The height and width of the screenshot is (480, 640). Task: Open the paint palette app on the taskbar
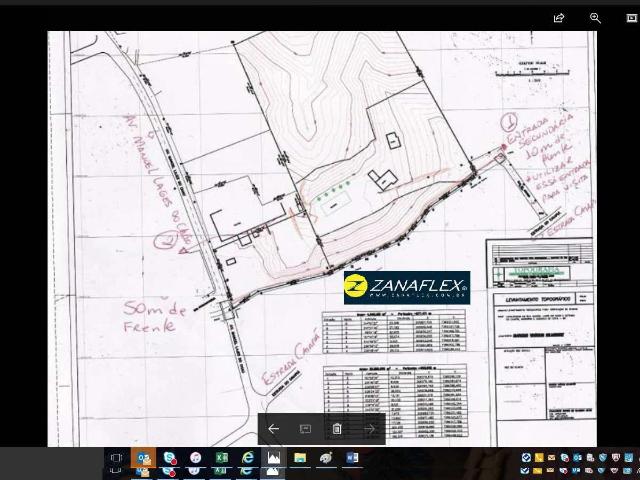(x=326, y=458)
